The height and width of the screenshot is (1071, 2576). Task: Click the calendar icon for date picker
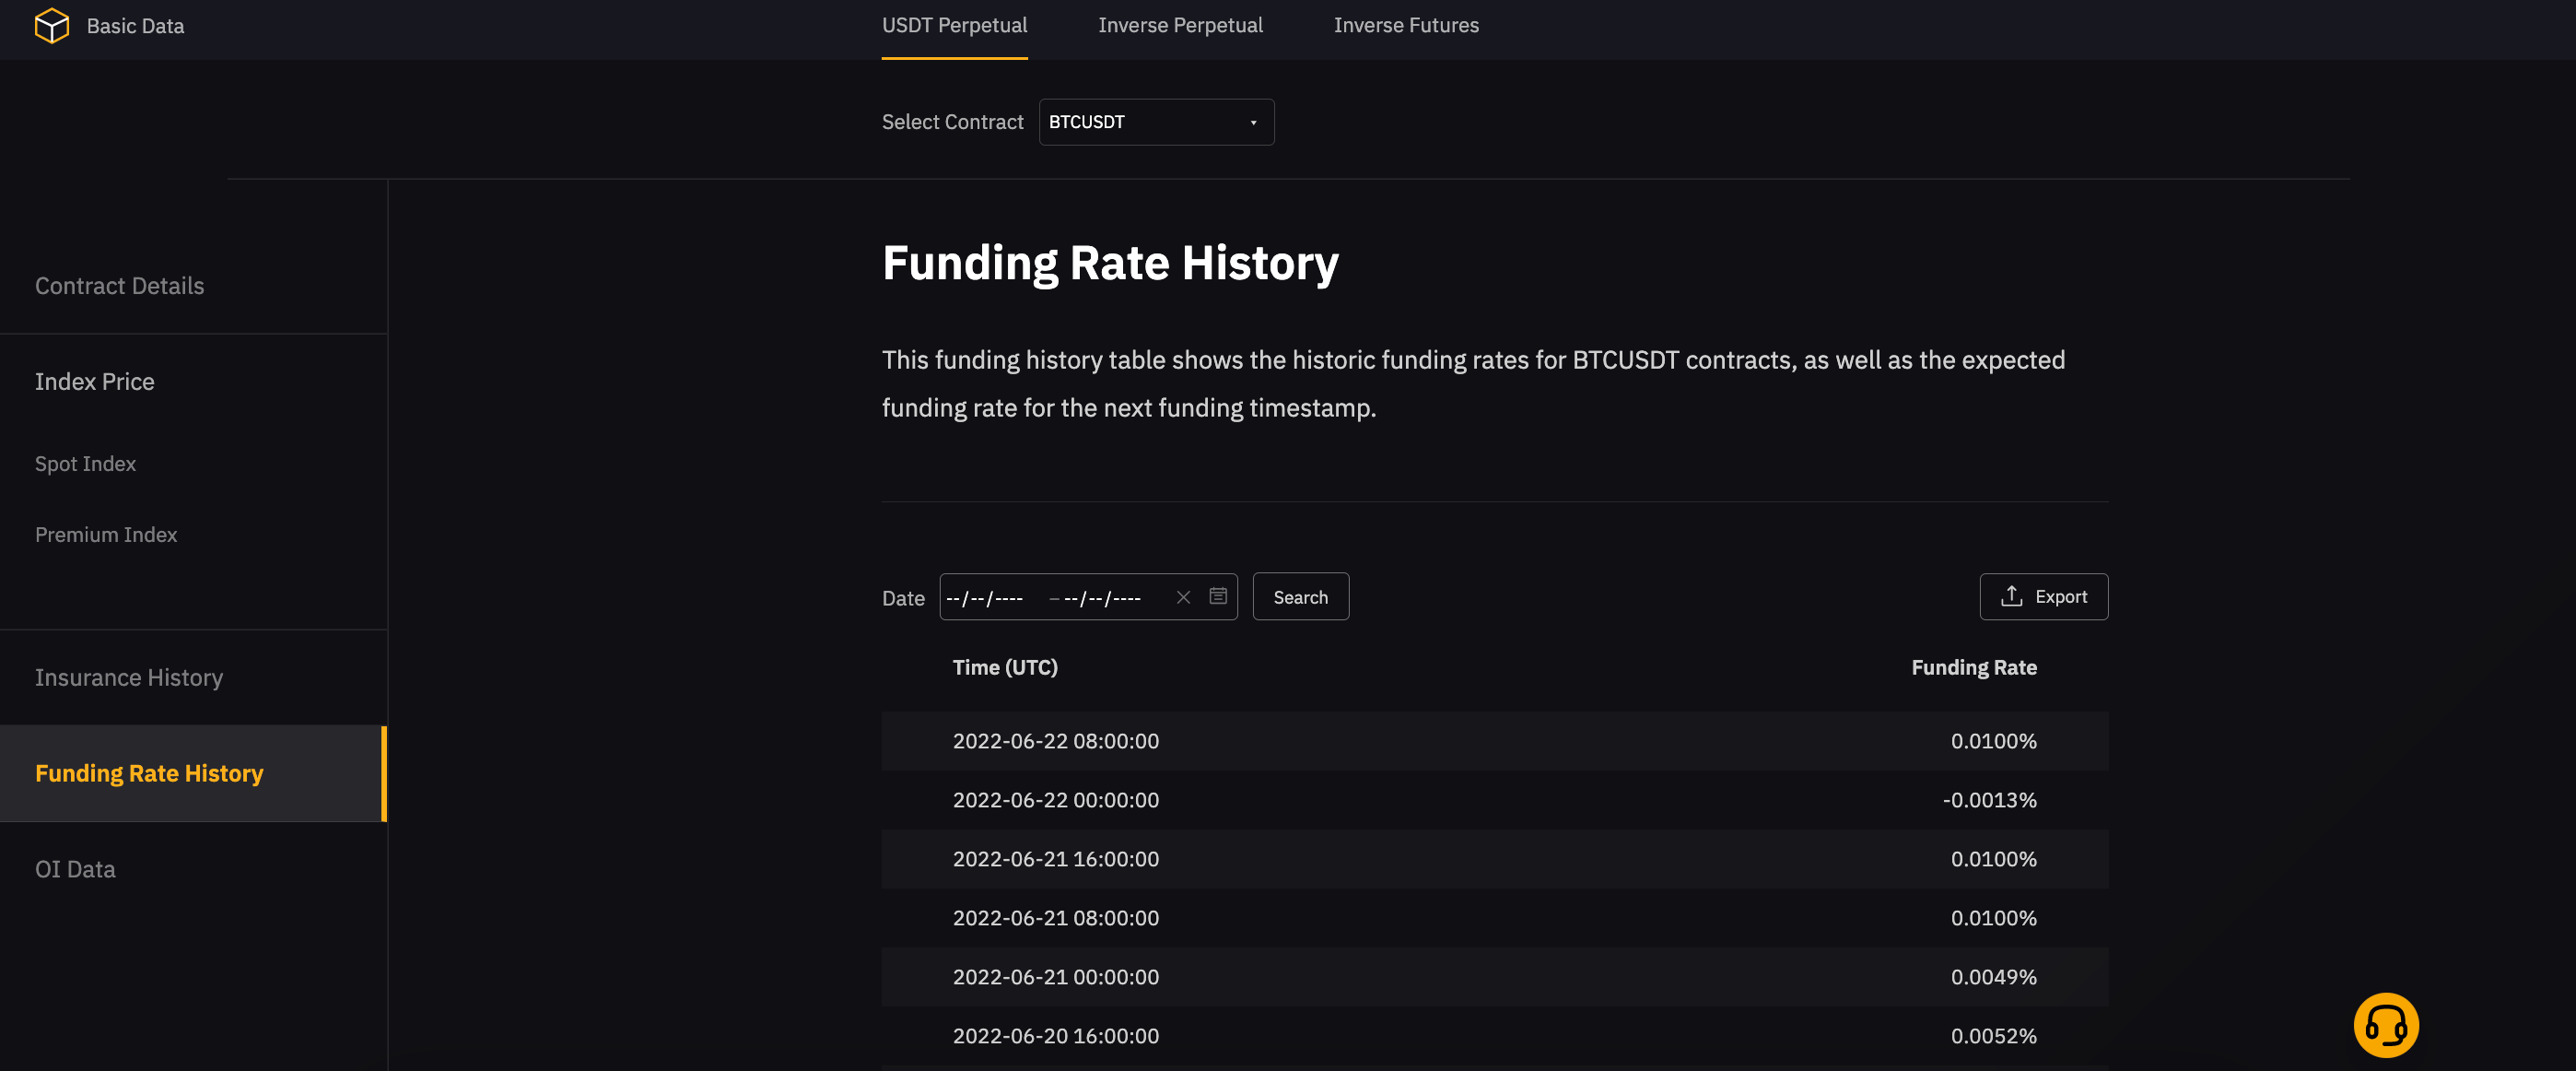coord(1217,596)
